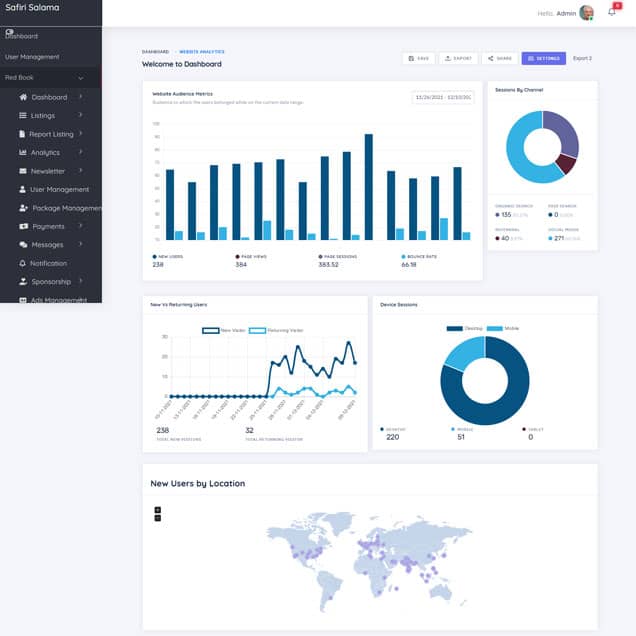Screen dimensions: 636x636
Task: Open notifications bell in top header
Action: (x=611, y=12)
